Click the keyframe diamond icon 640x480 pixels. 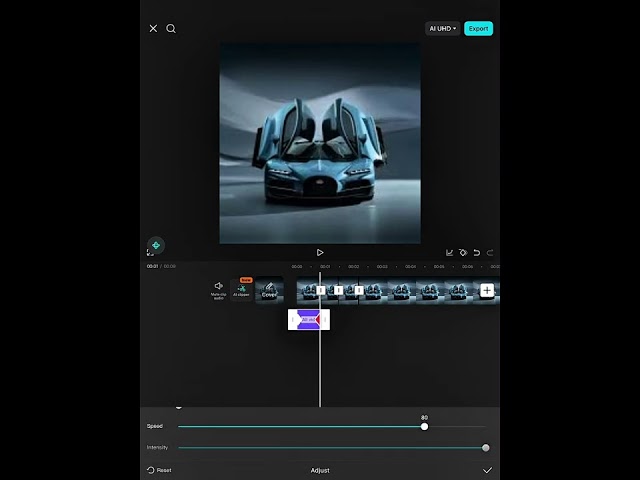pos(463,253)
